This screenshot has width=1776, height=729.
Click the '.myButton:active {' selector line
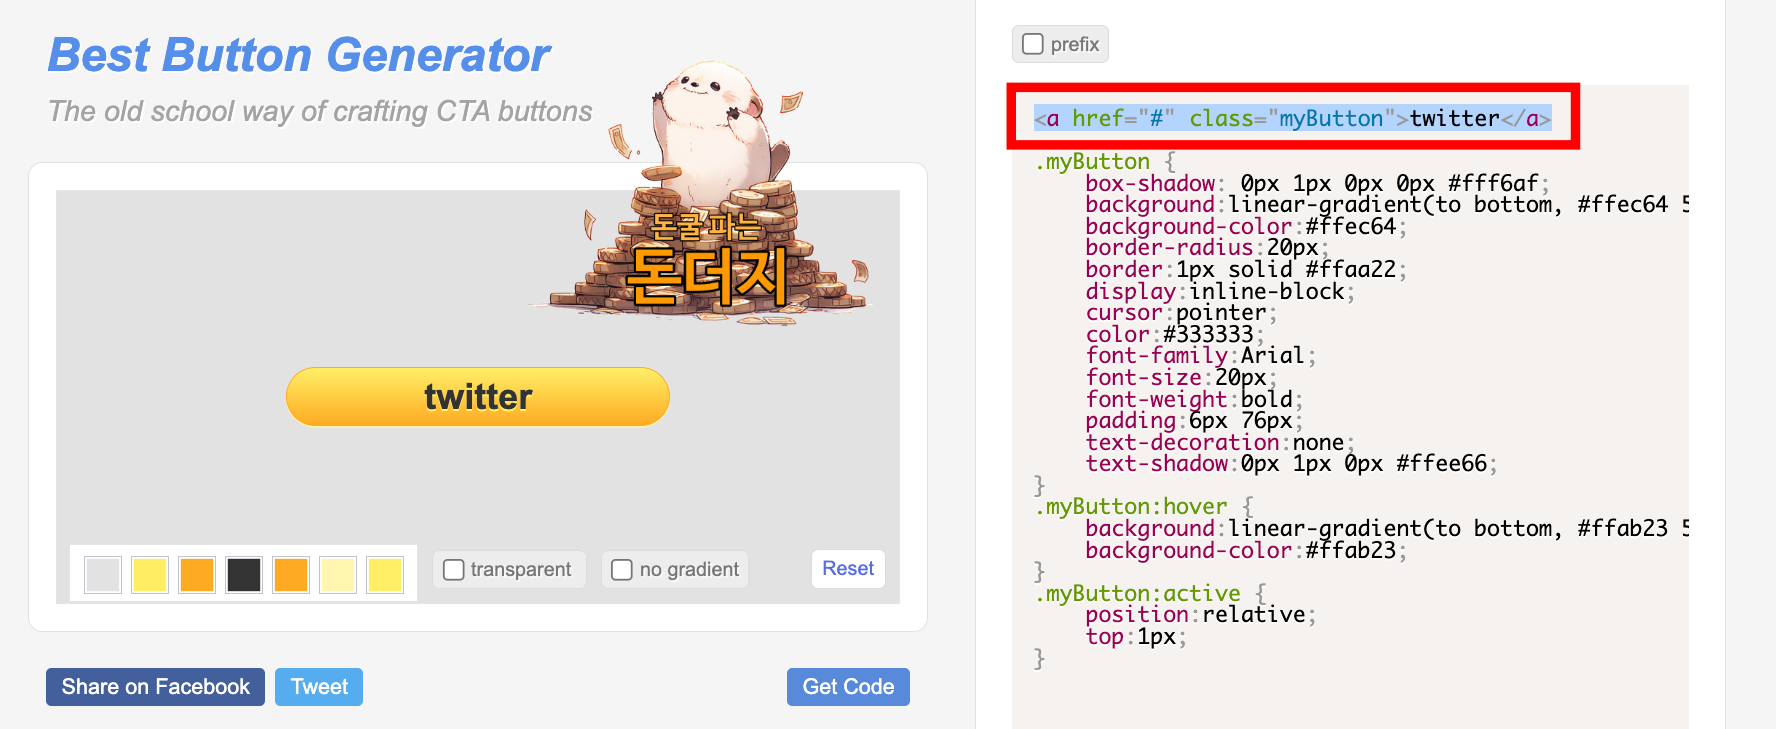pyautogui.click(x=1150, y=593)
